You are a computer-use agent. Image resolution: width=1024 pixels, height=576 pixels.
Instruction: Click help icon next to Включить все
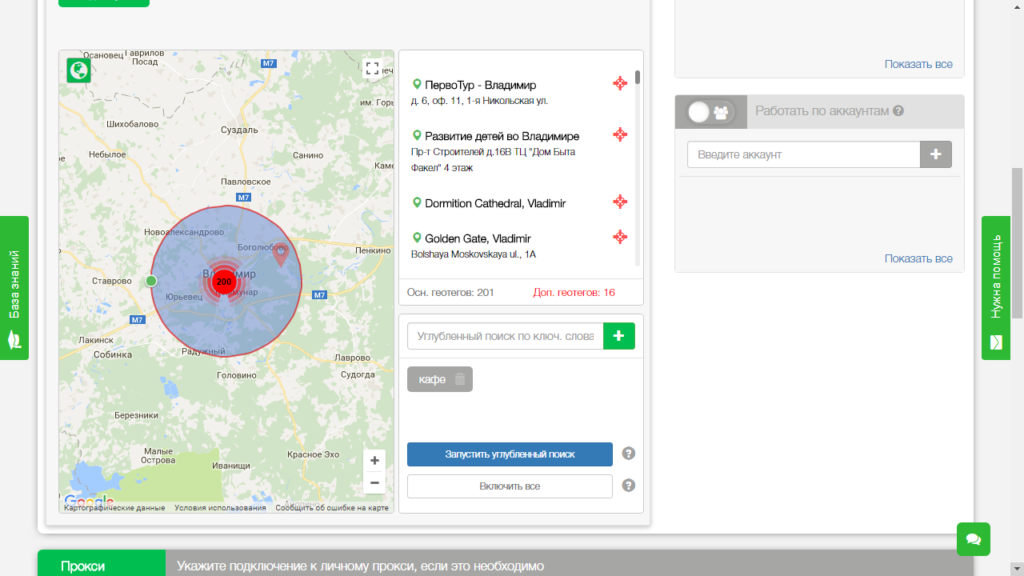tap(628, 485)
